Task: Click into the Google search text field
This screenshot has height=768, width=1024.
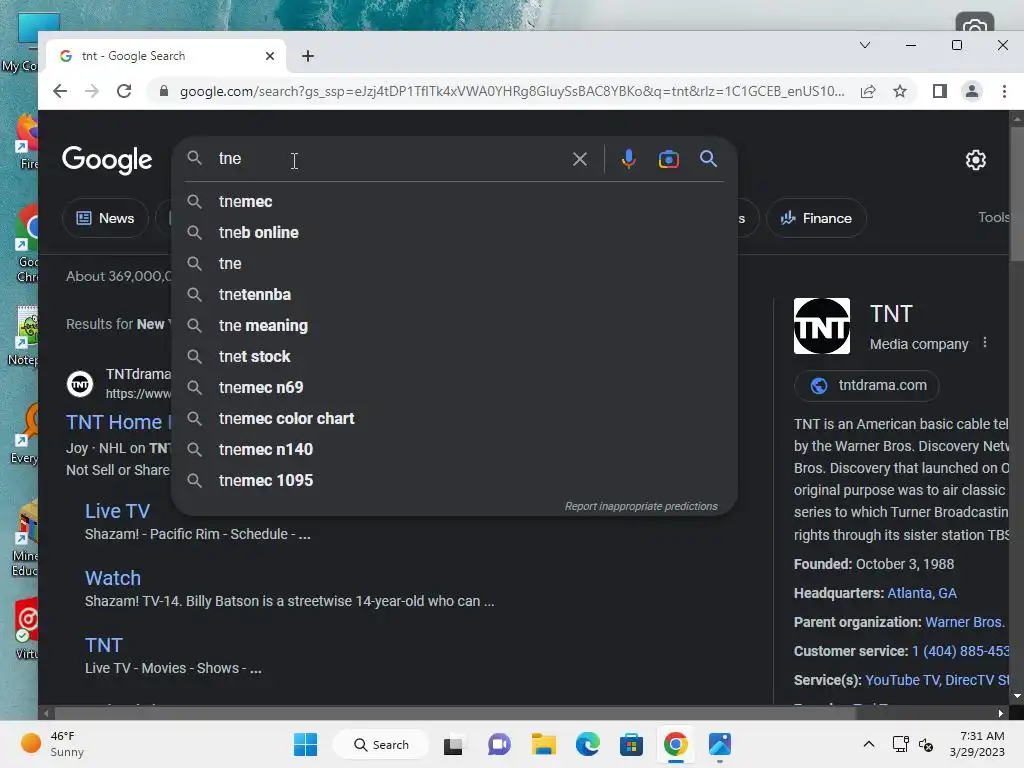Action: click(x=392, y=159)
